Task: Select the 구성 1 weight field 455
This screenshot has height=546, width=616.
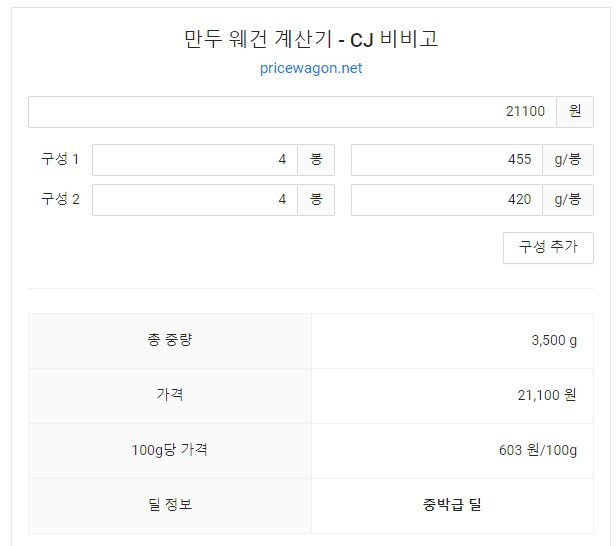Action: pos(447,160)
